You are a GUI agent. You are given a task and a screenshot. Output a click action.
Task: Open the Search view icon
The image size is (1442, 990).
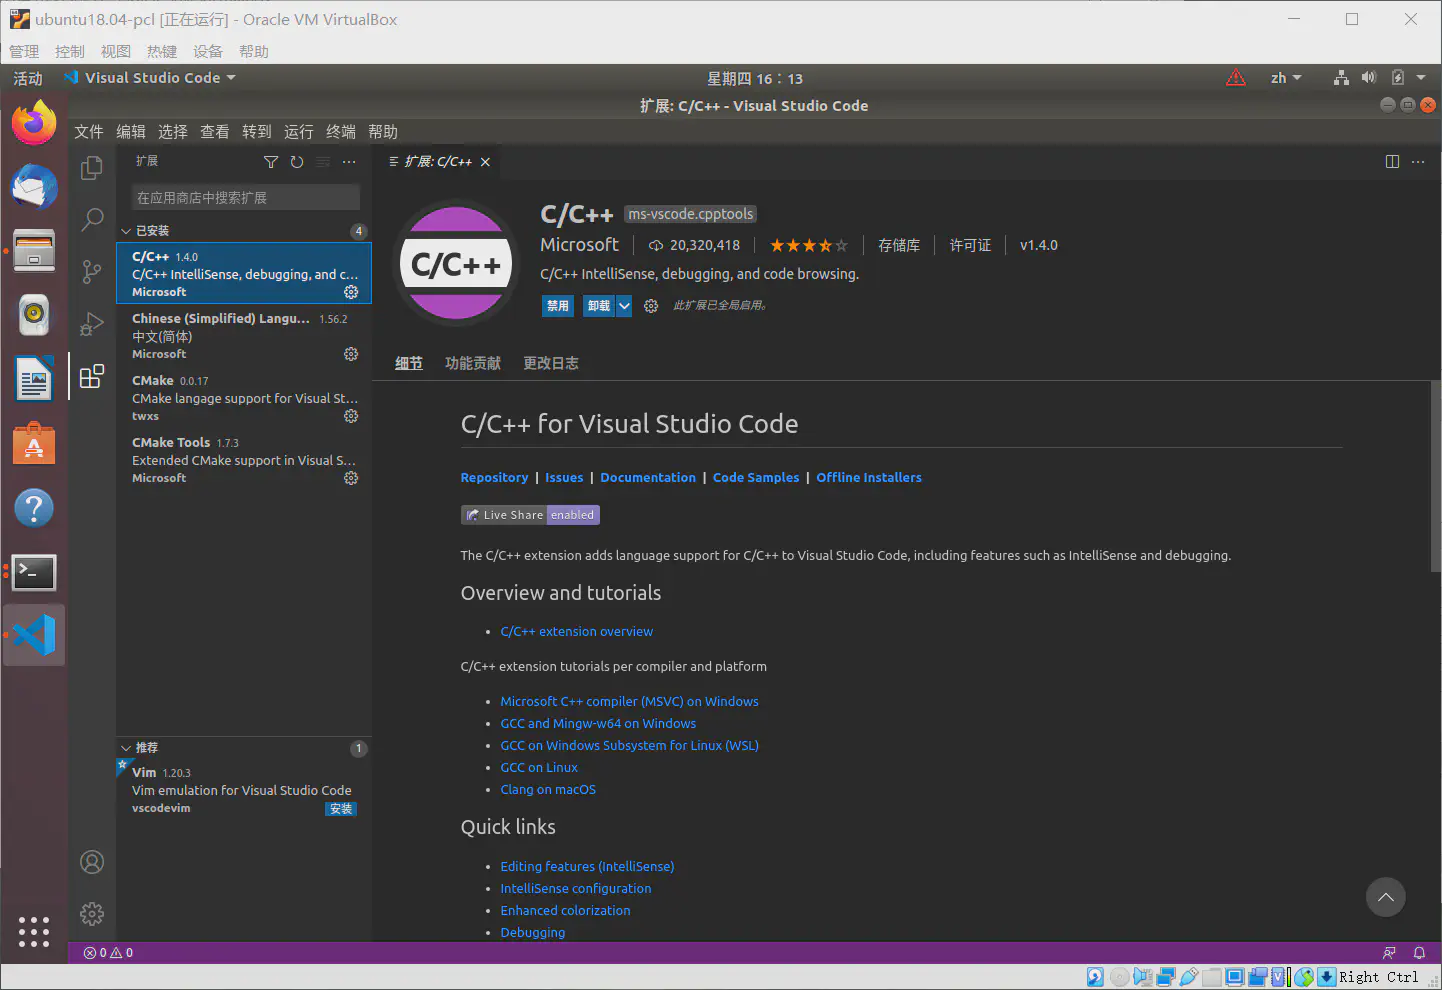[x=92, y=219]
